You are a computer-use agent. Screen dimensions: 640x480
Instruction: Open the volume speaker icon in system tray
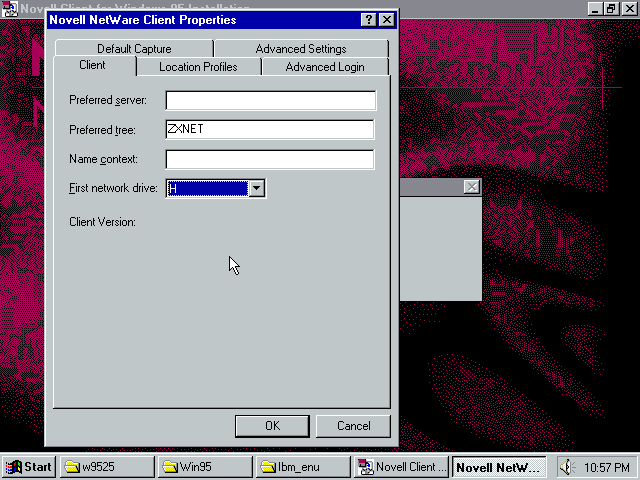click(567, 467)
